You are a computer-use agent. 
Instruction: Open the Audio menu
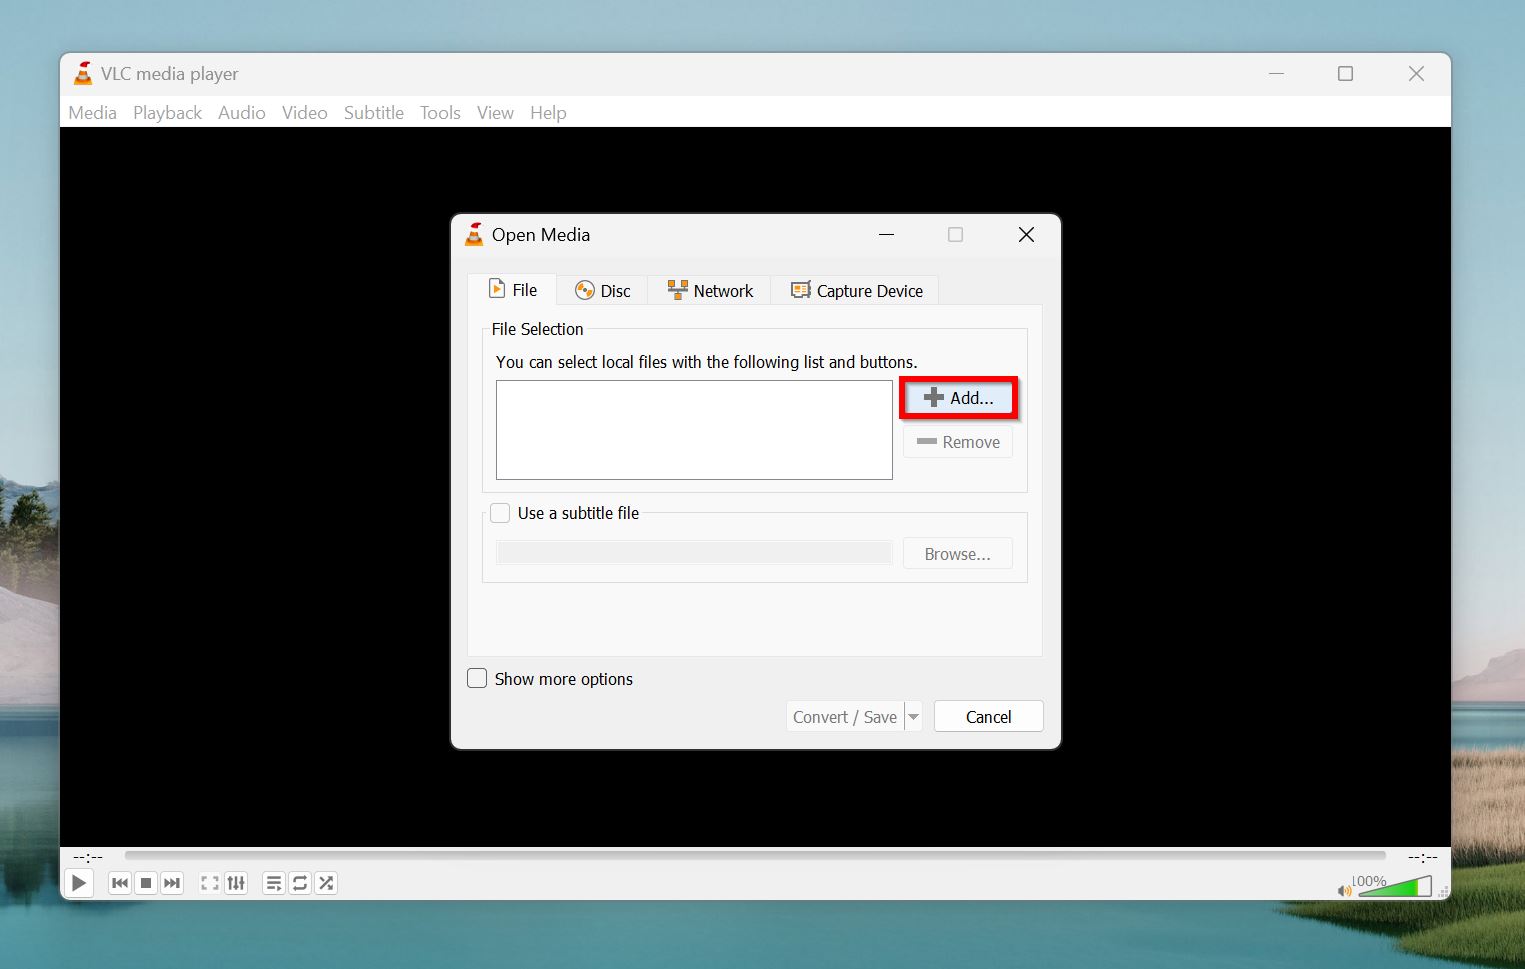point(242,113)
